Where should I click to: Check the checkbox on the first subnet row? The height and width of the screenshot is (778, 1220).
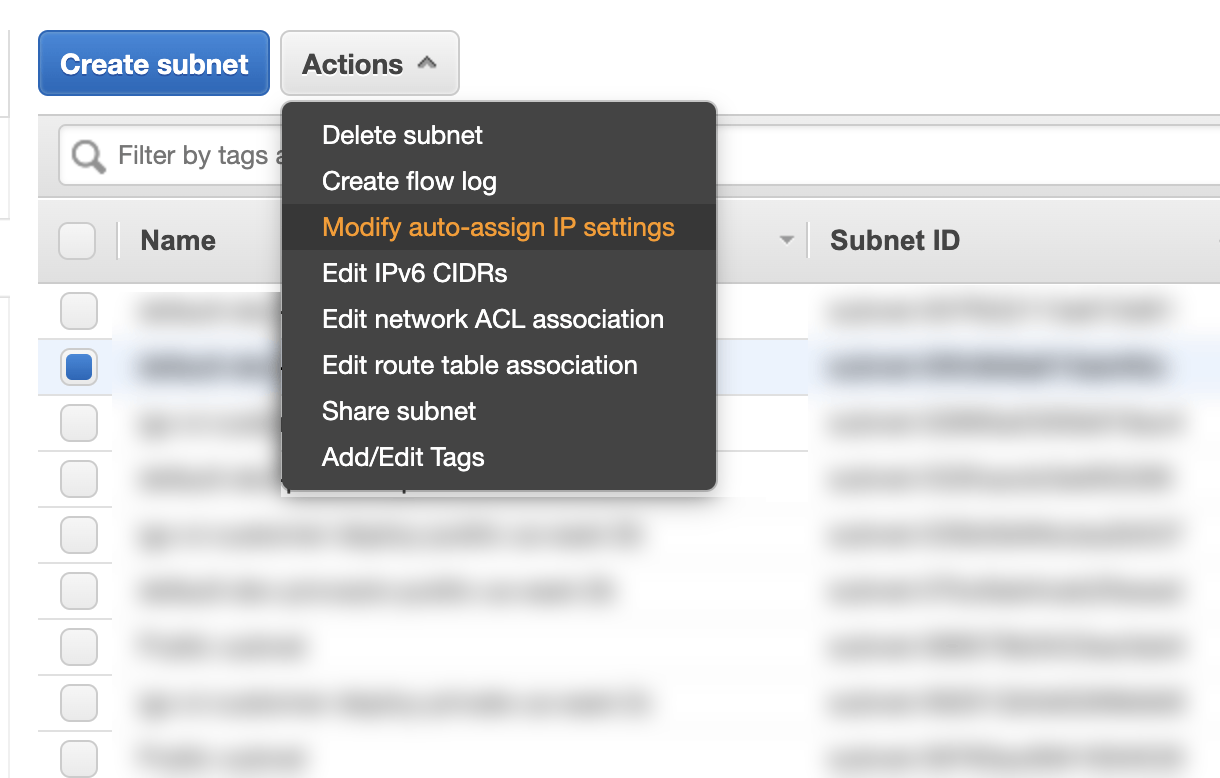point(77,311)
